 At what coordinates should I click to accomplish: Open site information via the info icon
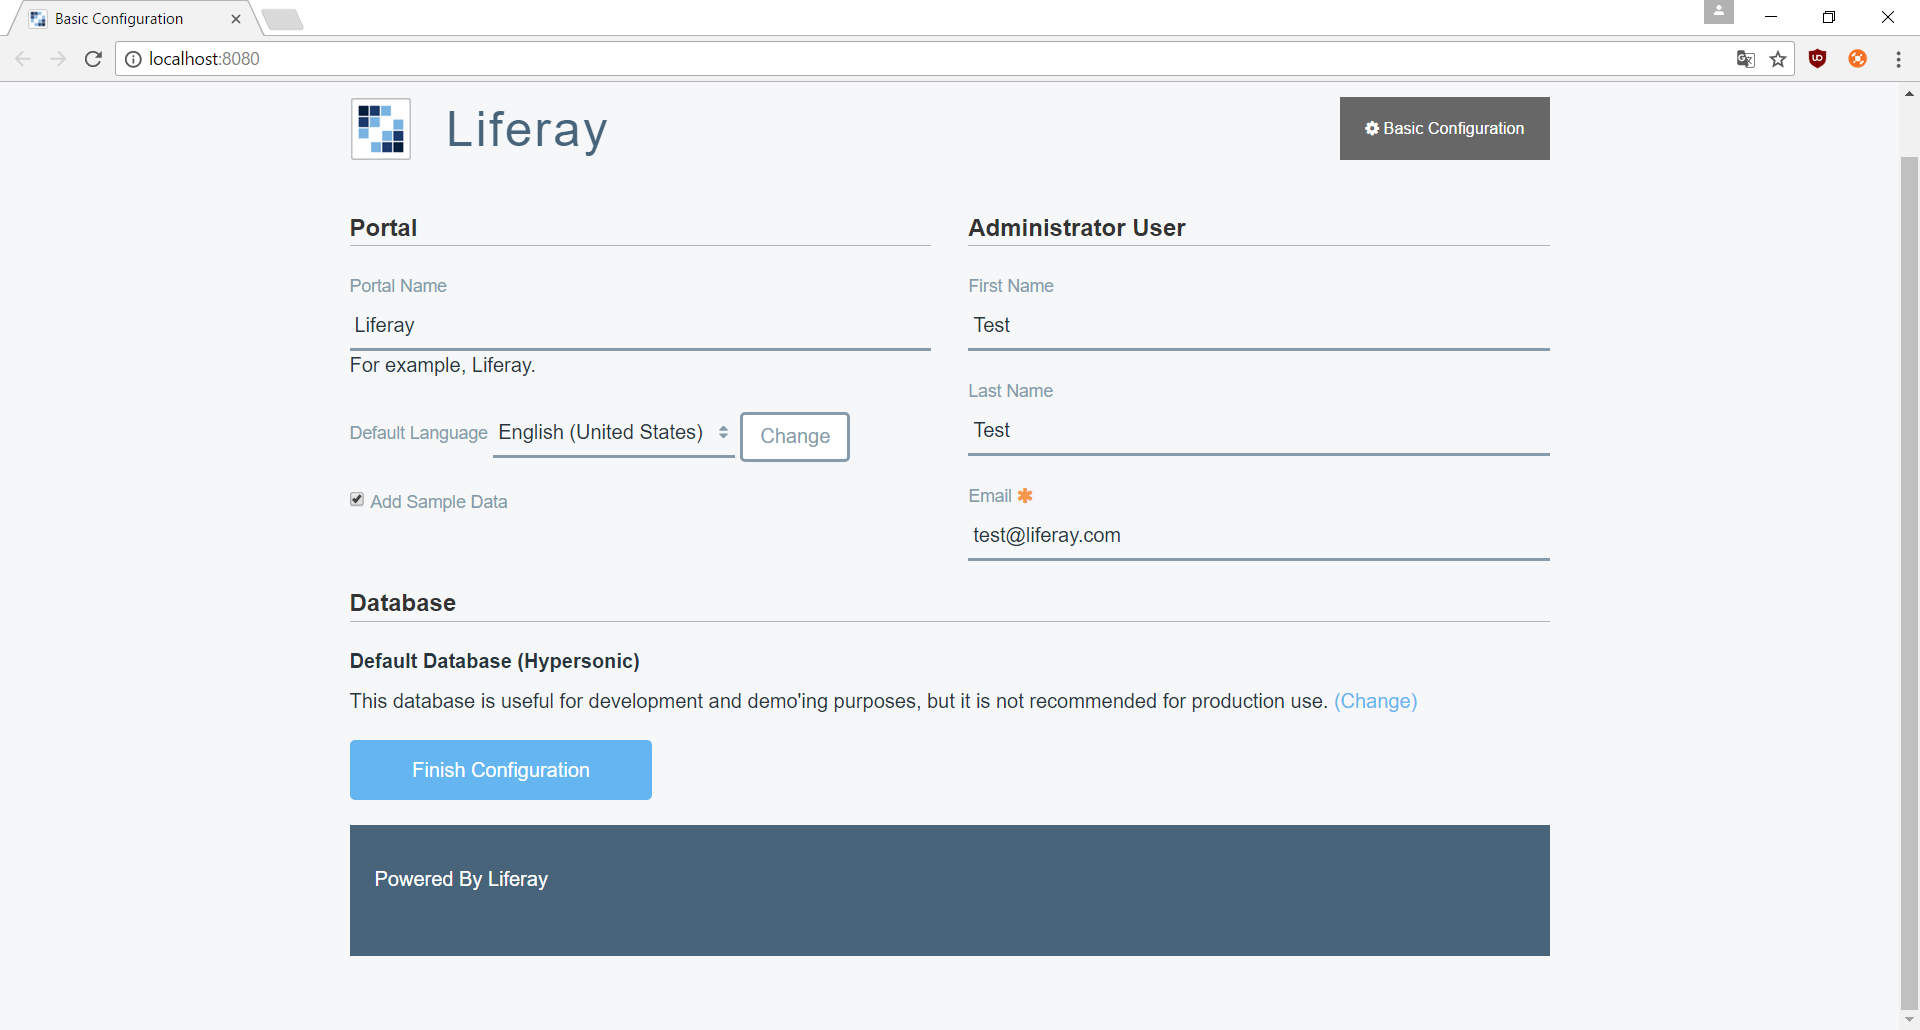pos(134,59)
